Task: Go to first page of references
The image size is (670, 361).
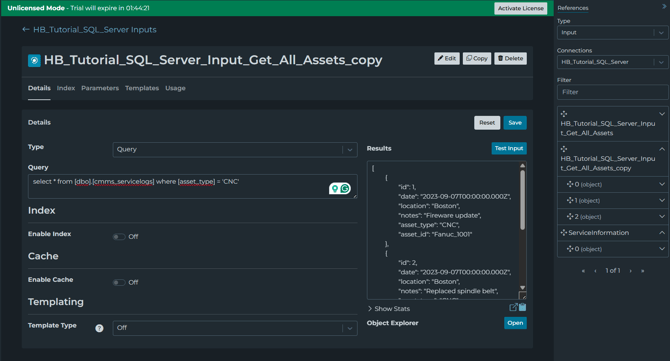Action: [x=583, y=271]
